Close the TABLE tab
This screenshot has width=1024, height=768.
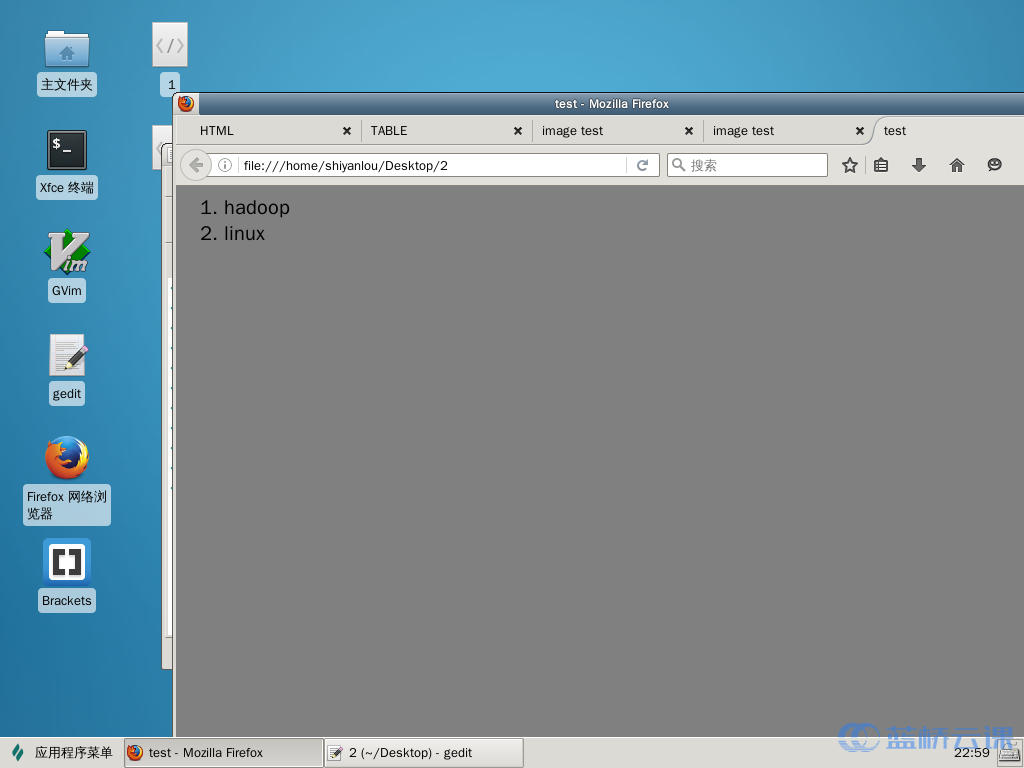(x=518, y=131)
